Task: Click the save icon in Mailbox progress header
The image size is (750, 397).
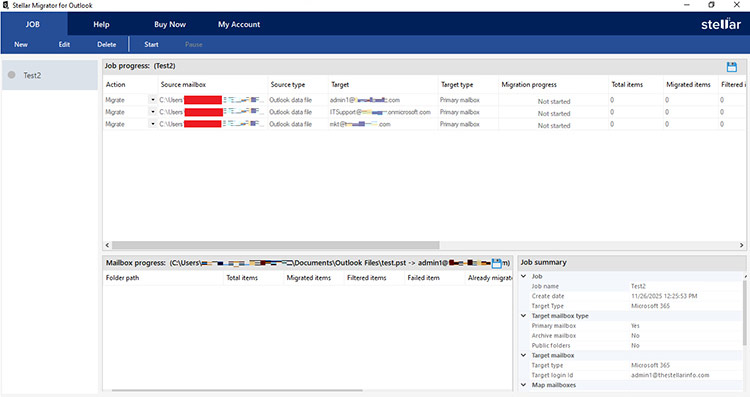Action: [x=496, y=263]
